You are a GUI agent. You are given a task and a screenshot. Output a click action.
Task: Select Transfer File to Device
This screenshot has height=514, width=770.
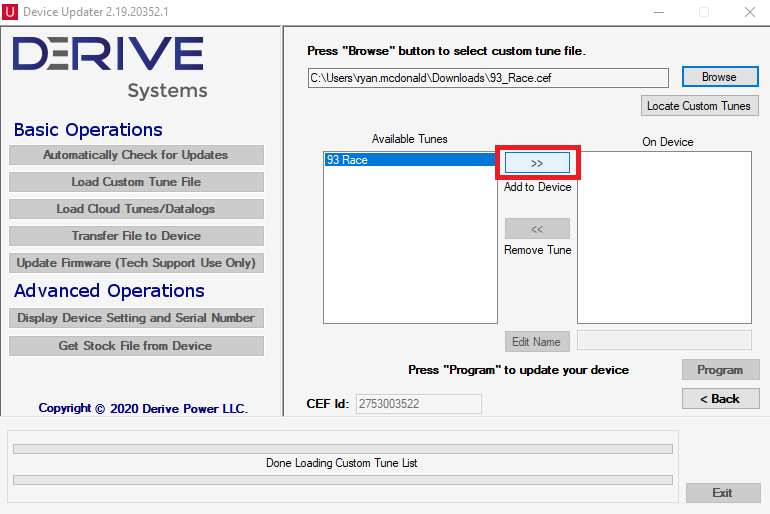[x=136, y=236]
